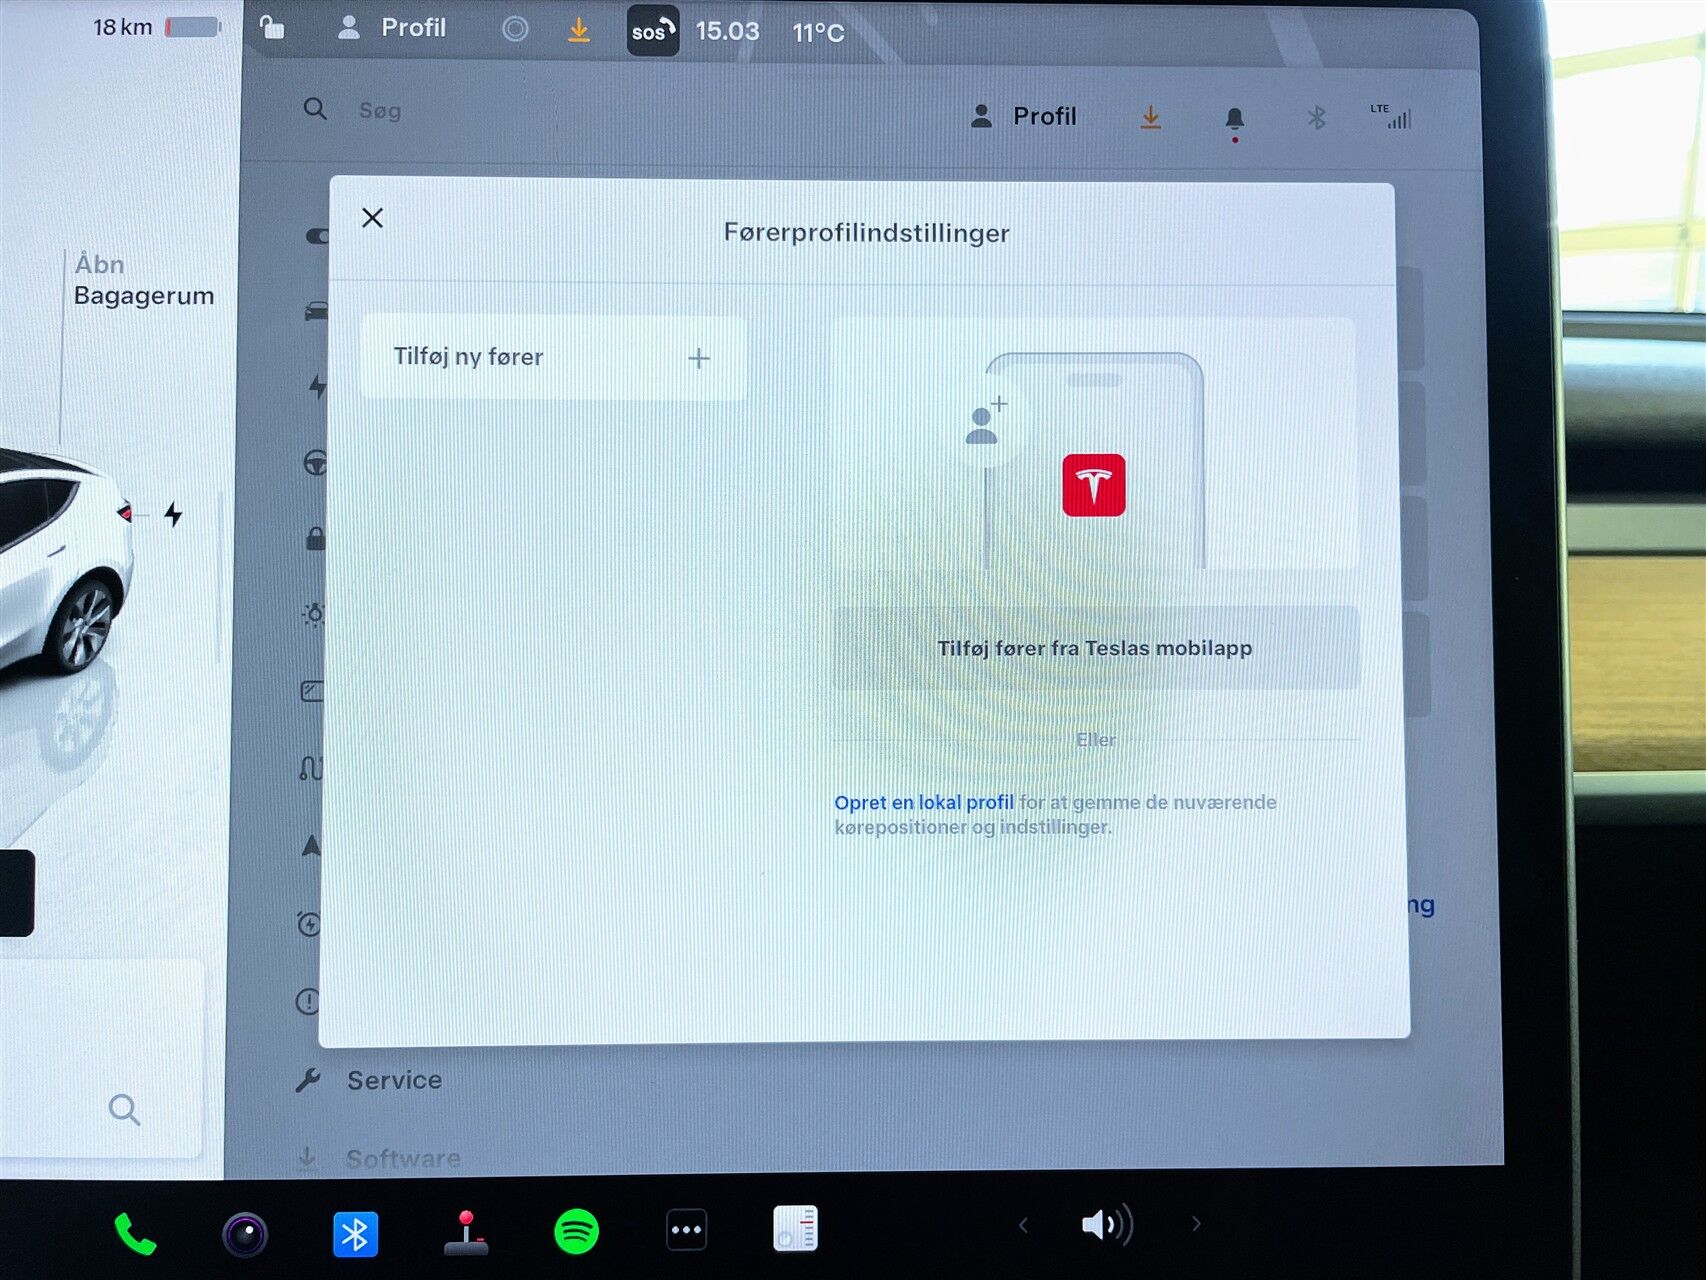The width and height of the screenshot is (1706, 1280).
Task: Expand Tilføj ny fører with plus
Action: (699, 358)
